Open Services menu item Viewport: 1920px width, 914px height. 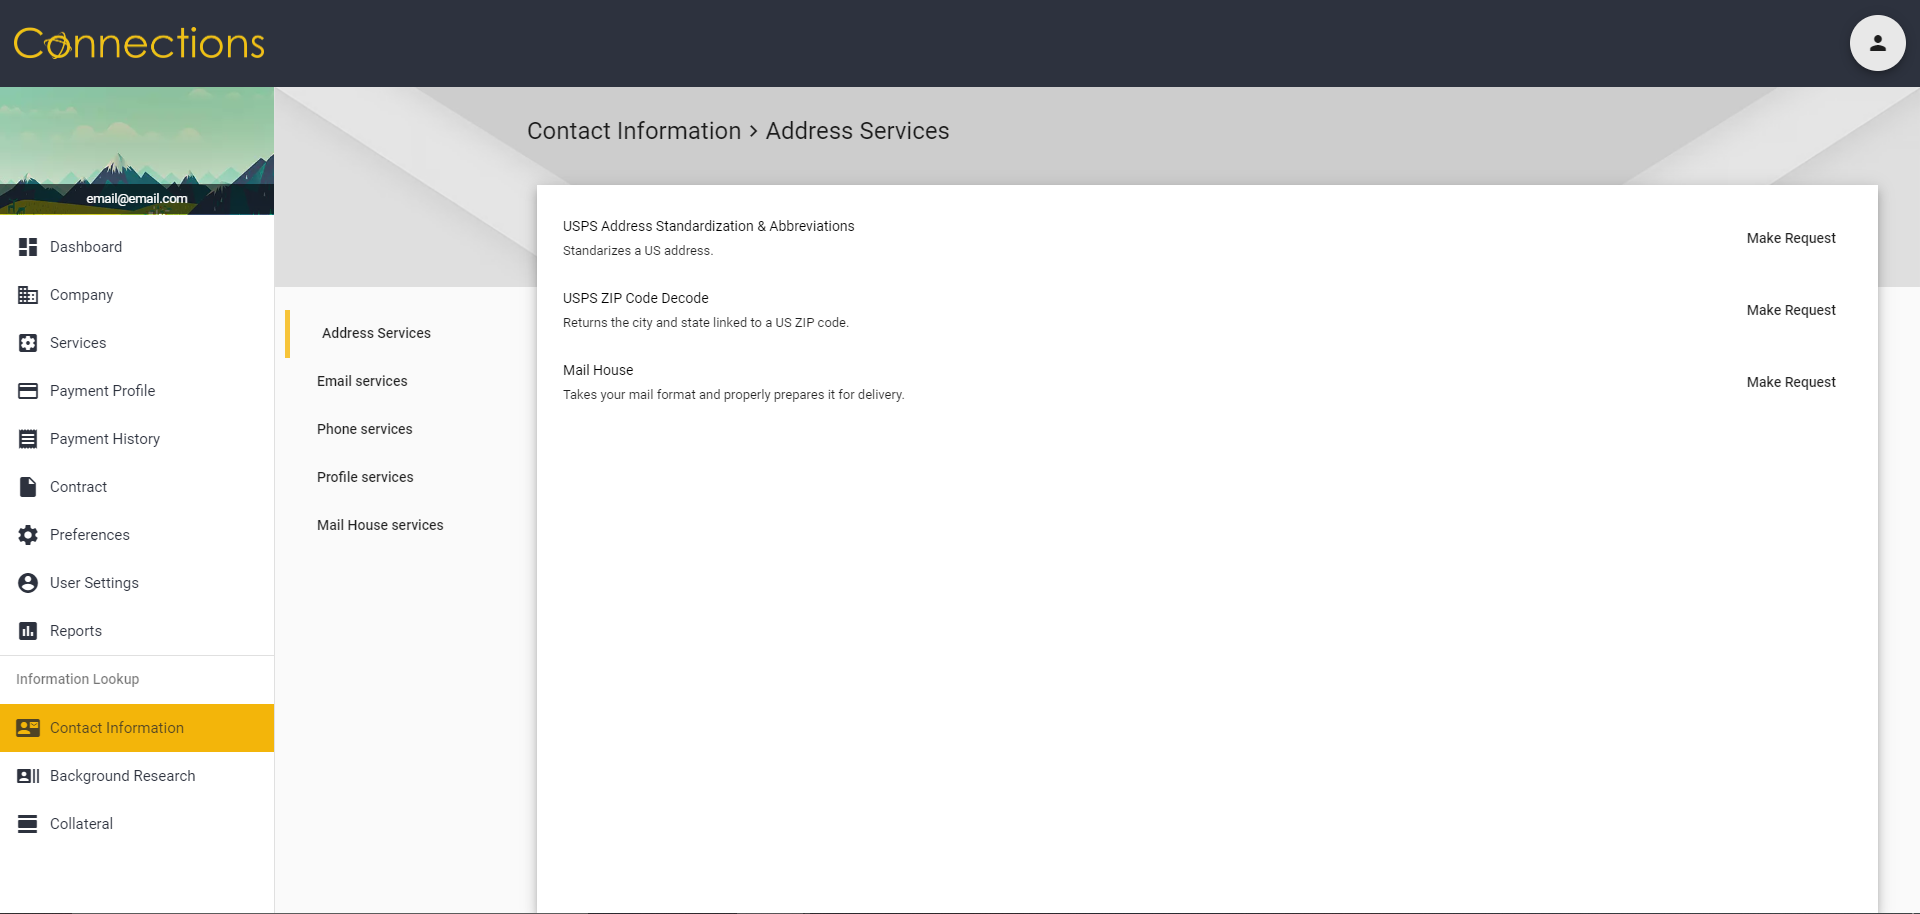pyautogui.click(x=137, y=343)
